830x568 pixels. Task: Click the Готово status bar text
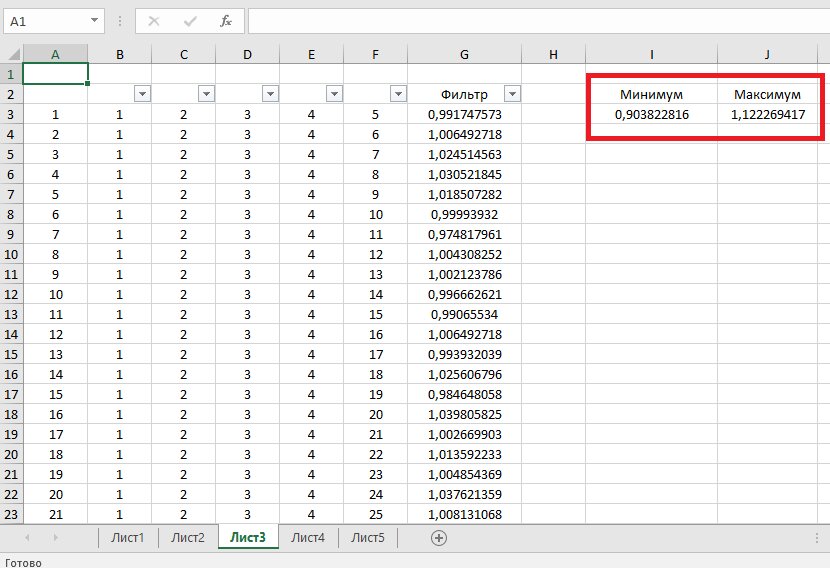tap(23, 562)
